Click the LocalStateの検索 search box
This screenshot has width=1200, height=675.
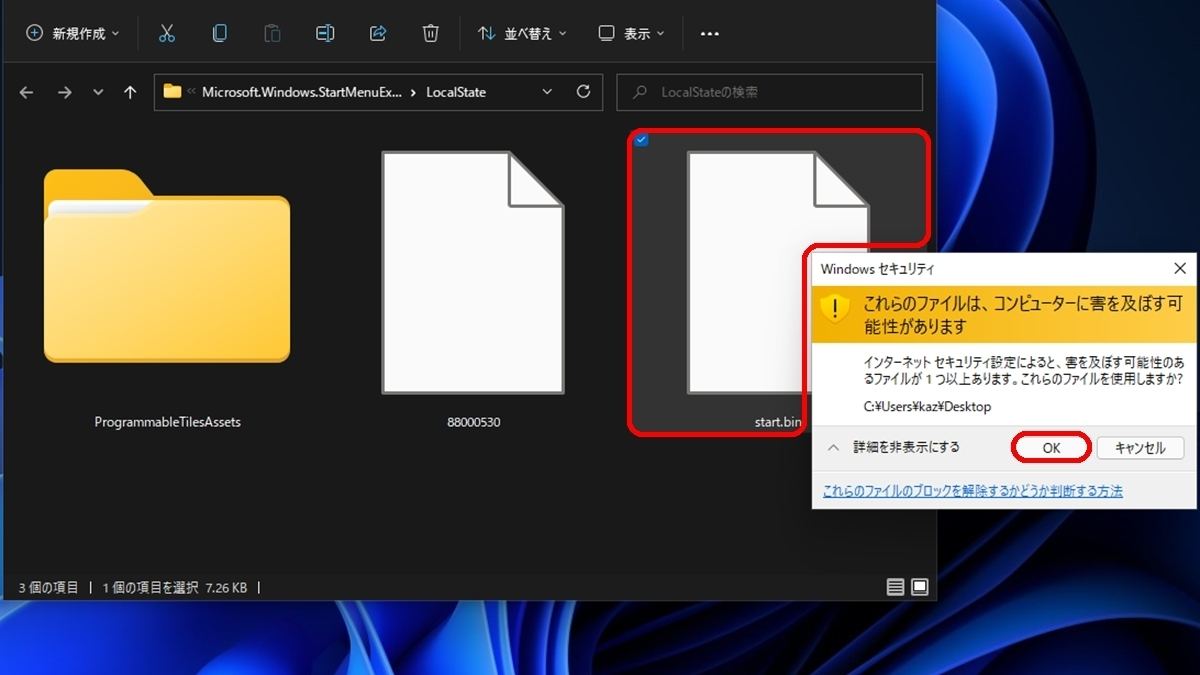tap(769, 92)
